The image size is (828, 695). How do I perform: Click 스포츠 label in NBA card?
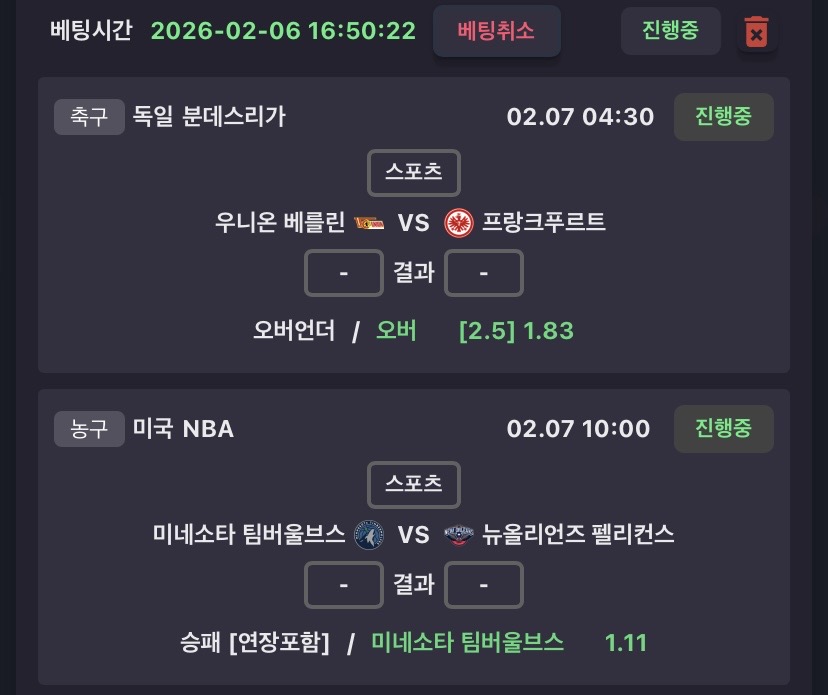coord(414,484)
